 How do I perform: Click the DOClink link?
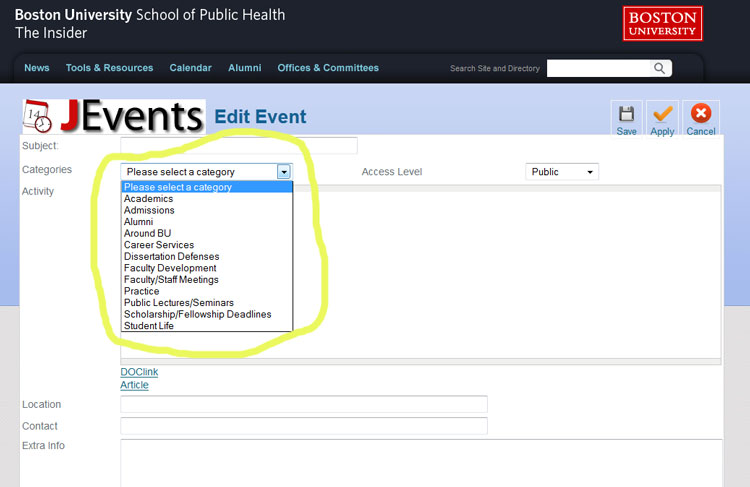tap(139, 372)
